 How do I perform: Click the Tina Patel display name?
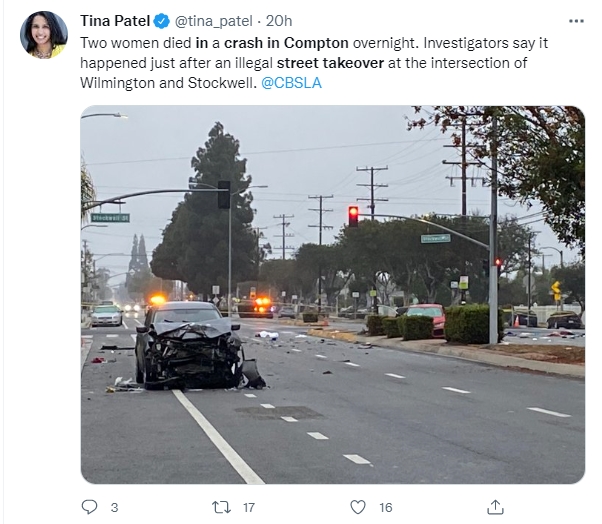coord(115,21)
